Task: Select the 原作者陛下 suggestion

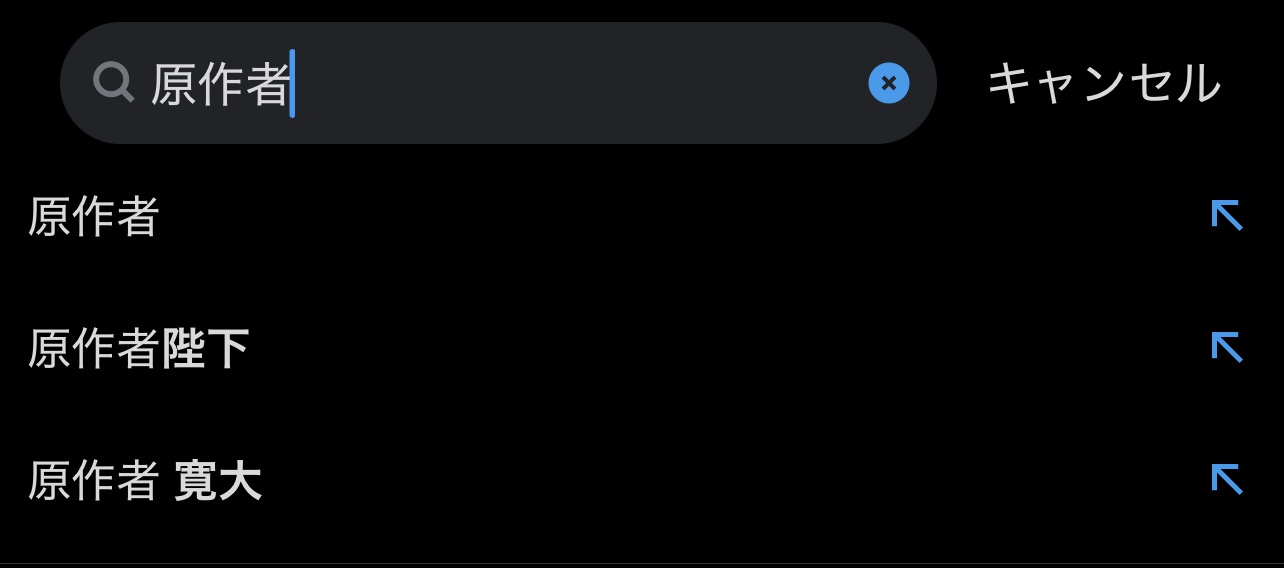Action: [x=138, y=349]
